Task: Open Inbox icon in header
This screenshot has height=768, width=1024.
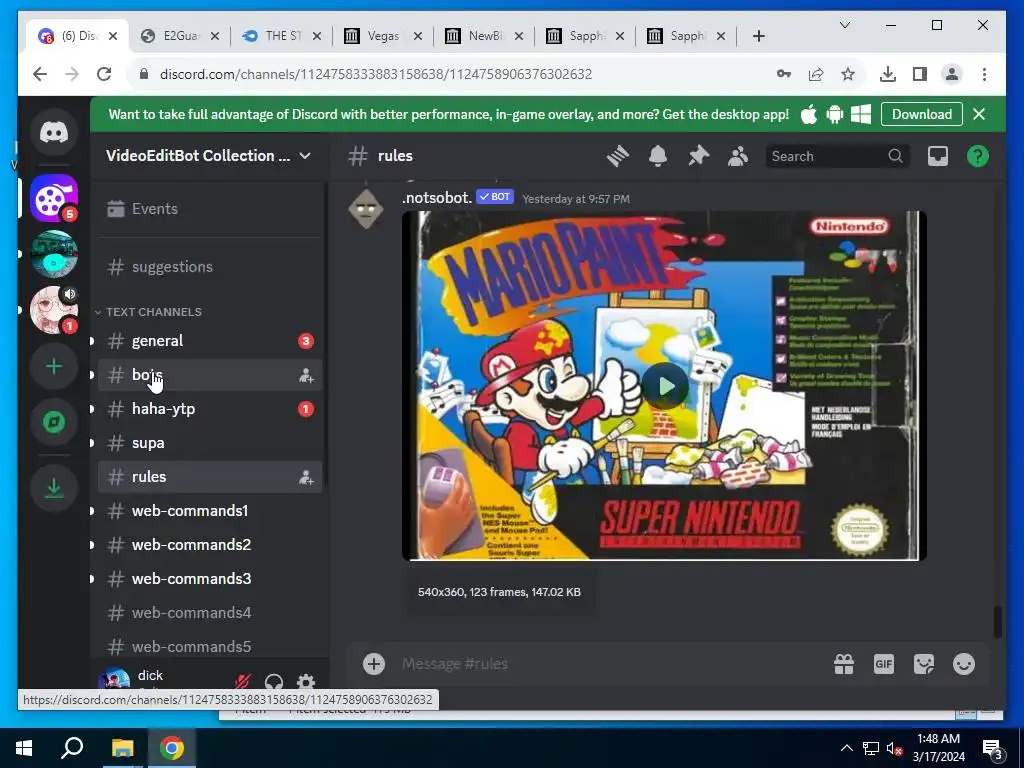Action: pos(938,156)
